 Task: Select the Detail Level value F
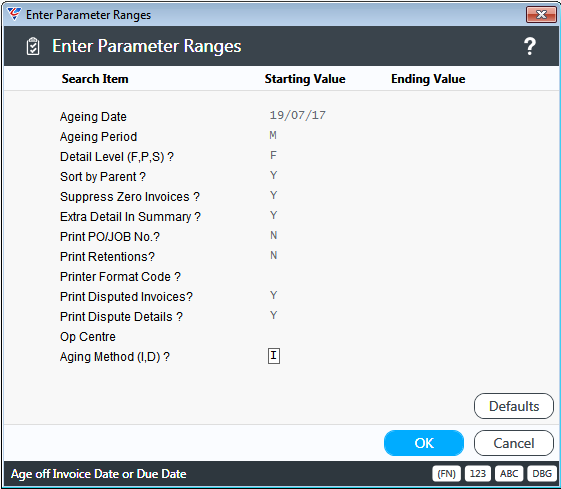[x=273, y=155]
